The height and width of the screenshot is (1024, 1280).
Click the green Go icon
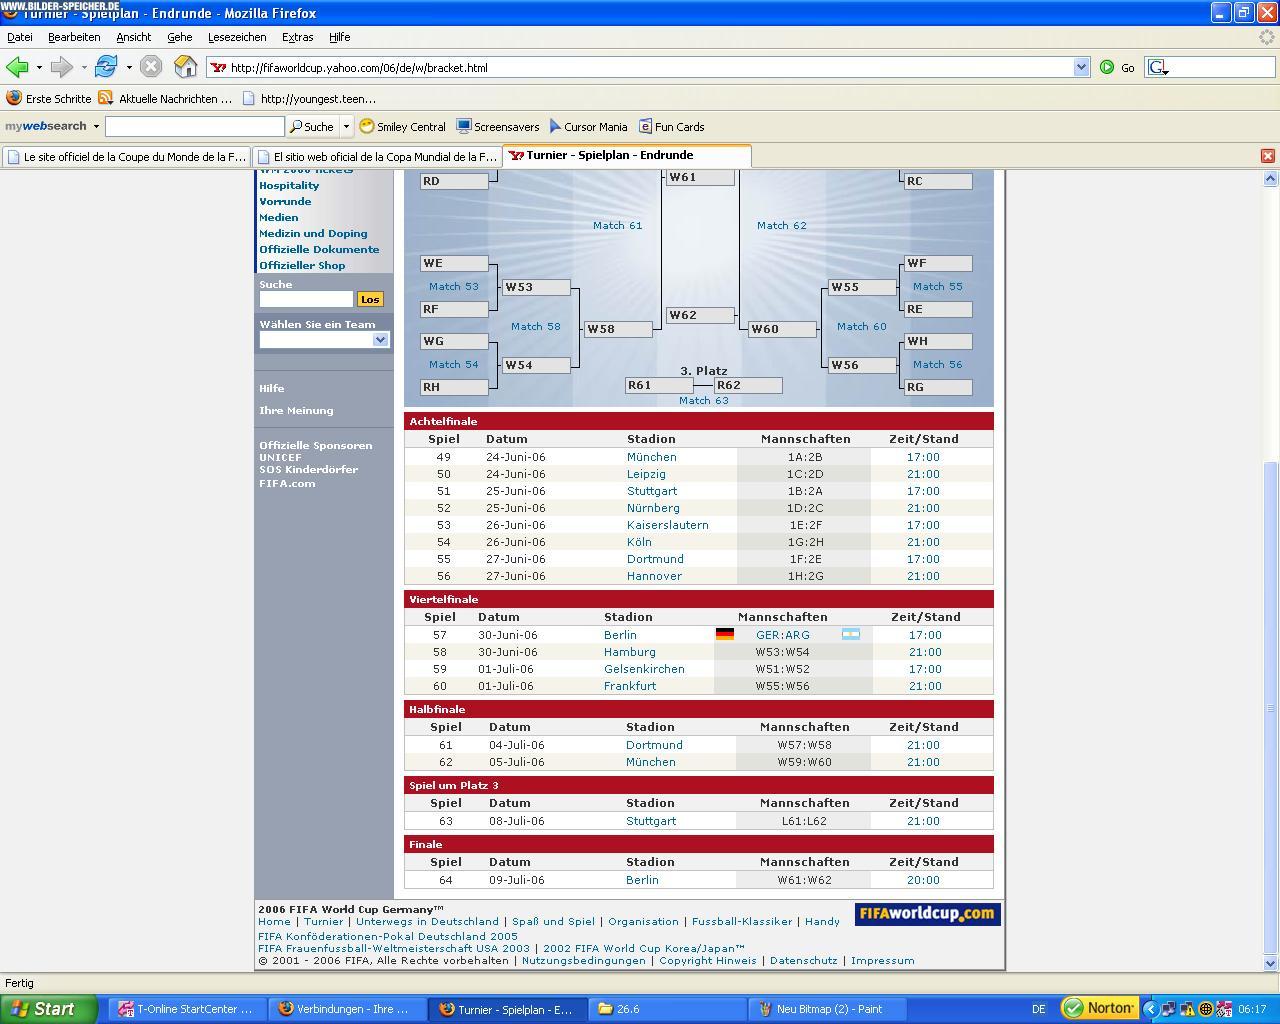click(1107, 67)
